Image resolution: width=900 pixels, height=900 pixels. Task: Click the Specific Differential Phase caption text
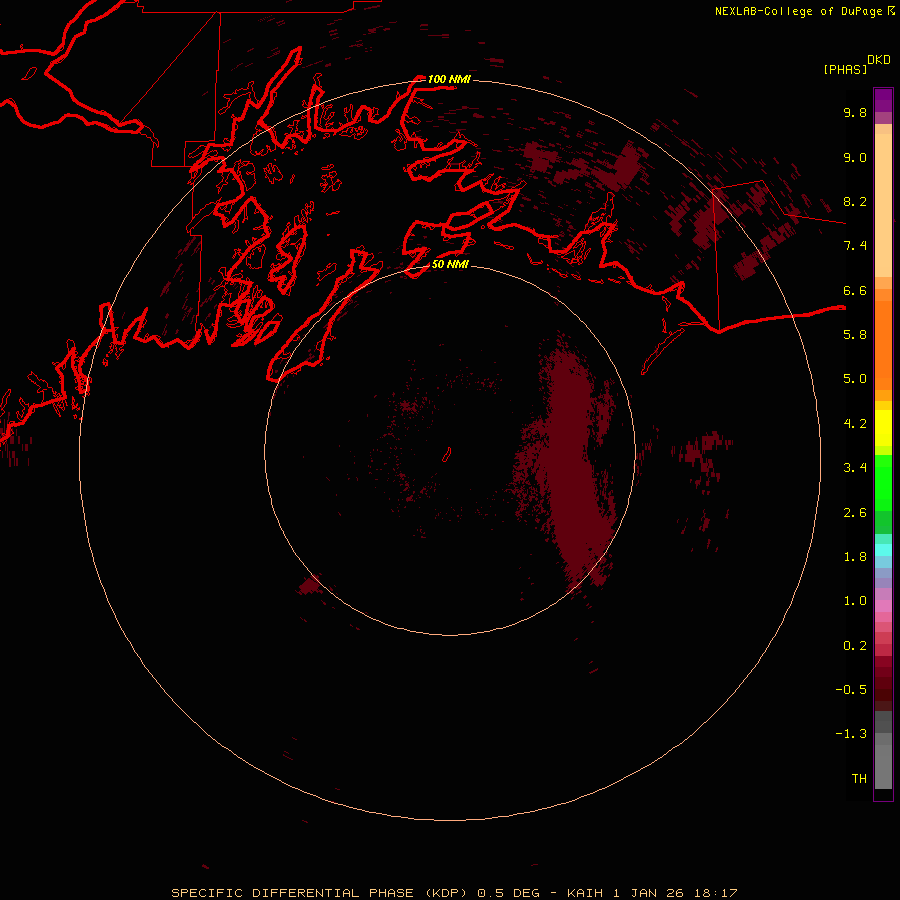click(x=454, y=893)
